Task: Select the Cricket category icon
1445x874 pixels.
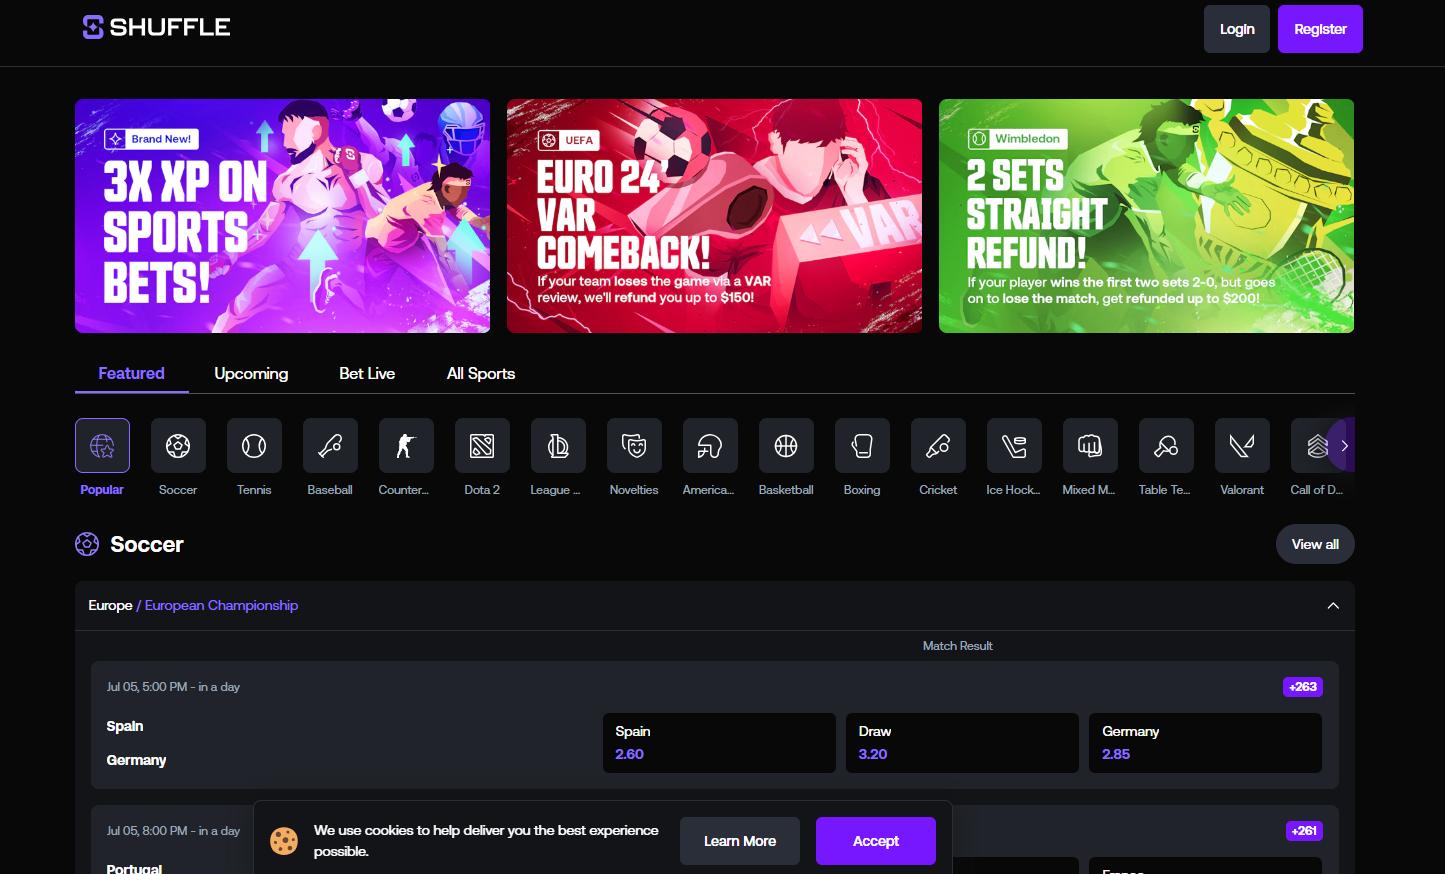Action: (x=938, y=445)
